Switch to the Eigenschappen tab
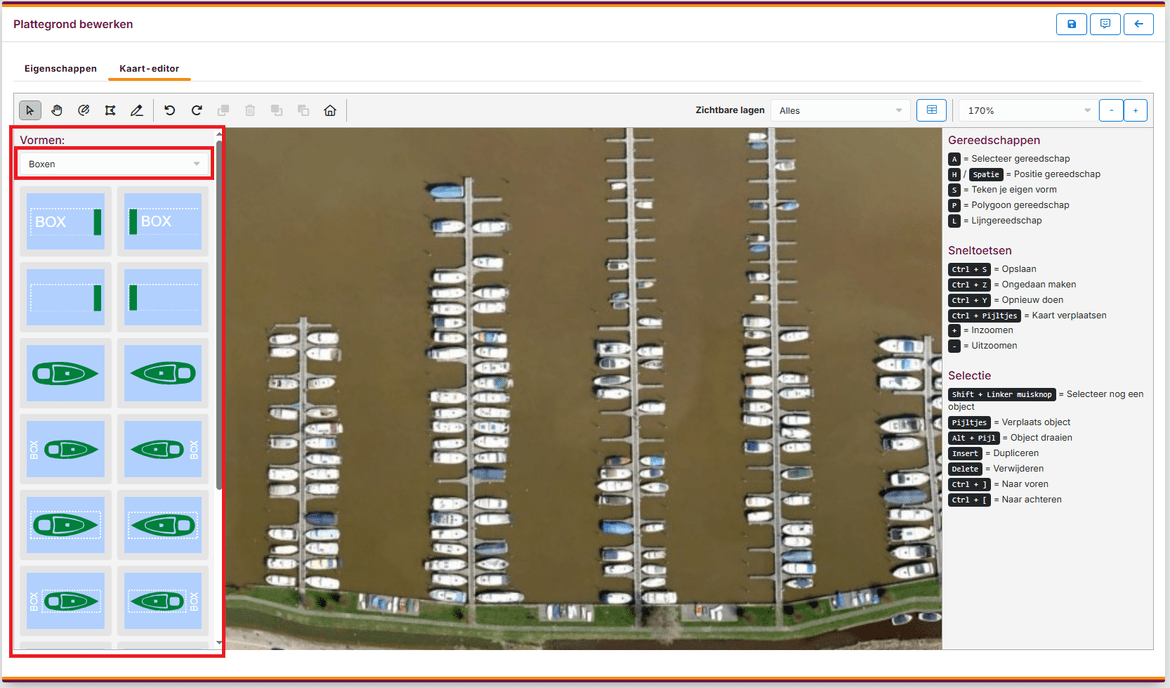The width and height of the screenshot is (1170, 688). [61, 69]
